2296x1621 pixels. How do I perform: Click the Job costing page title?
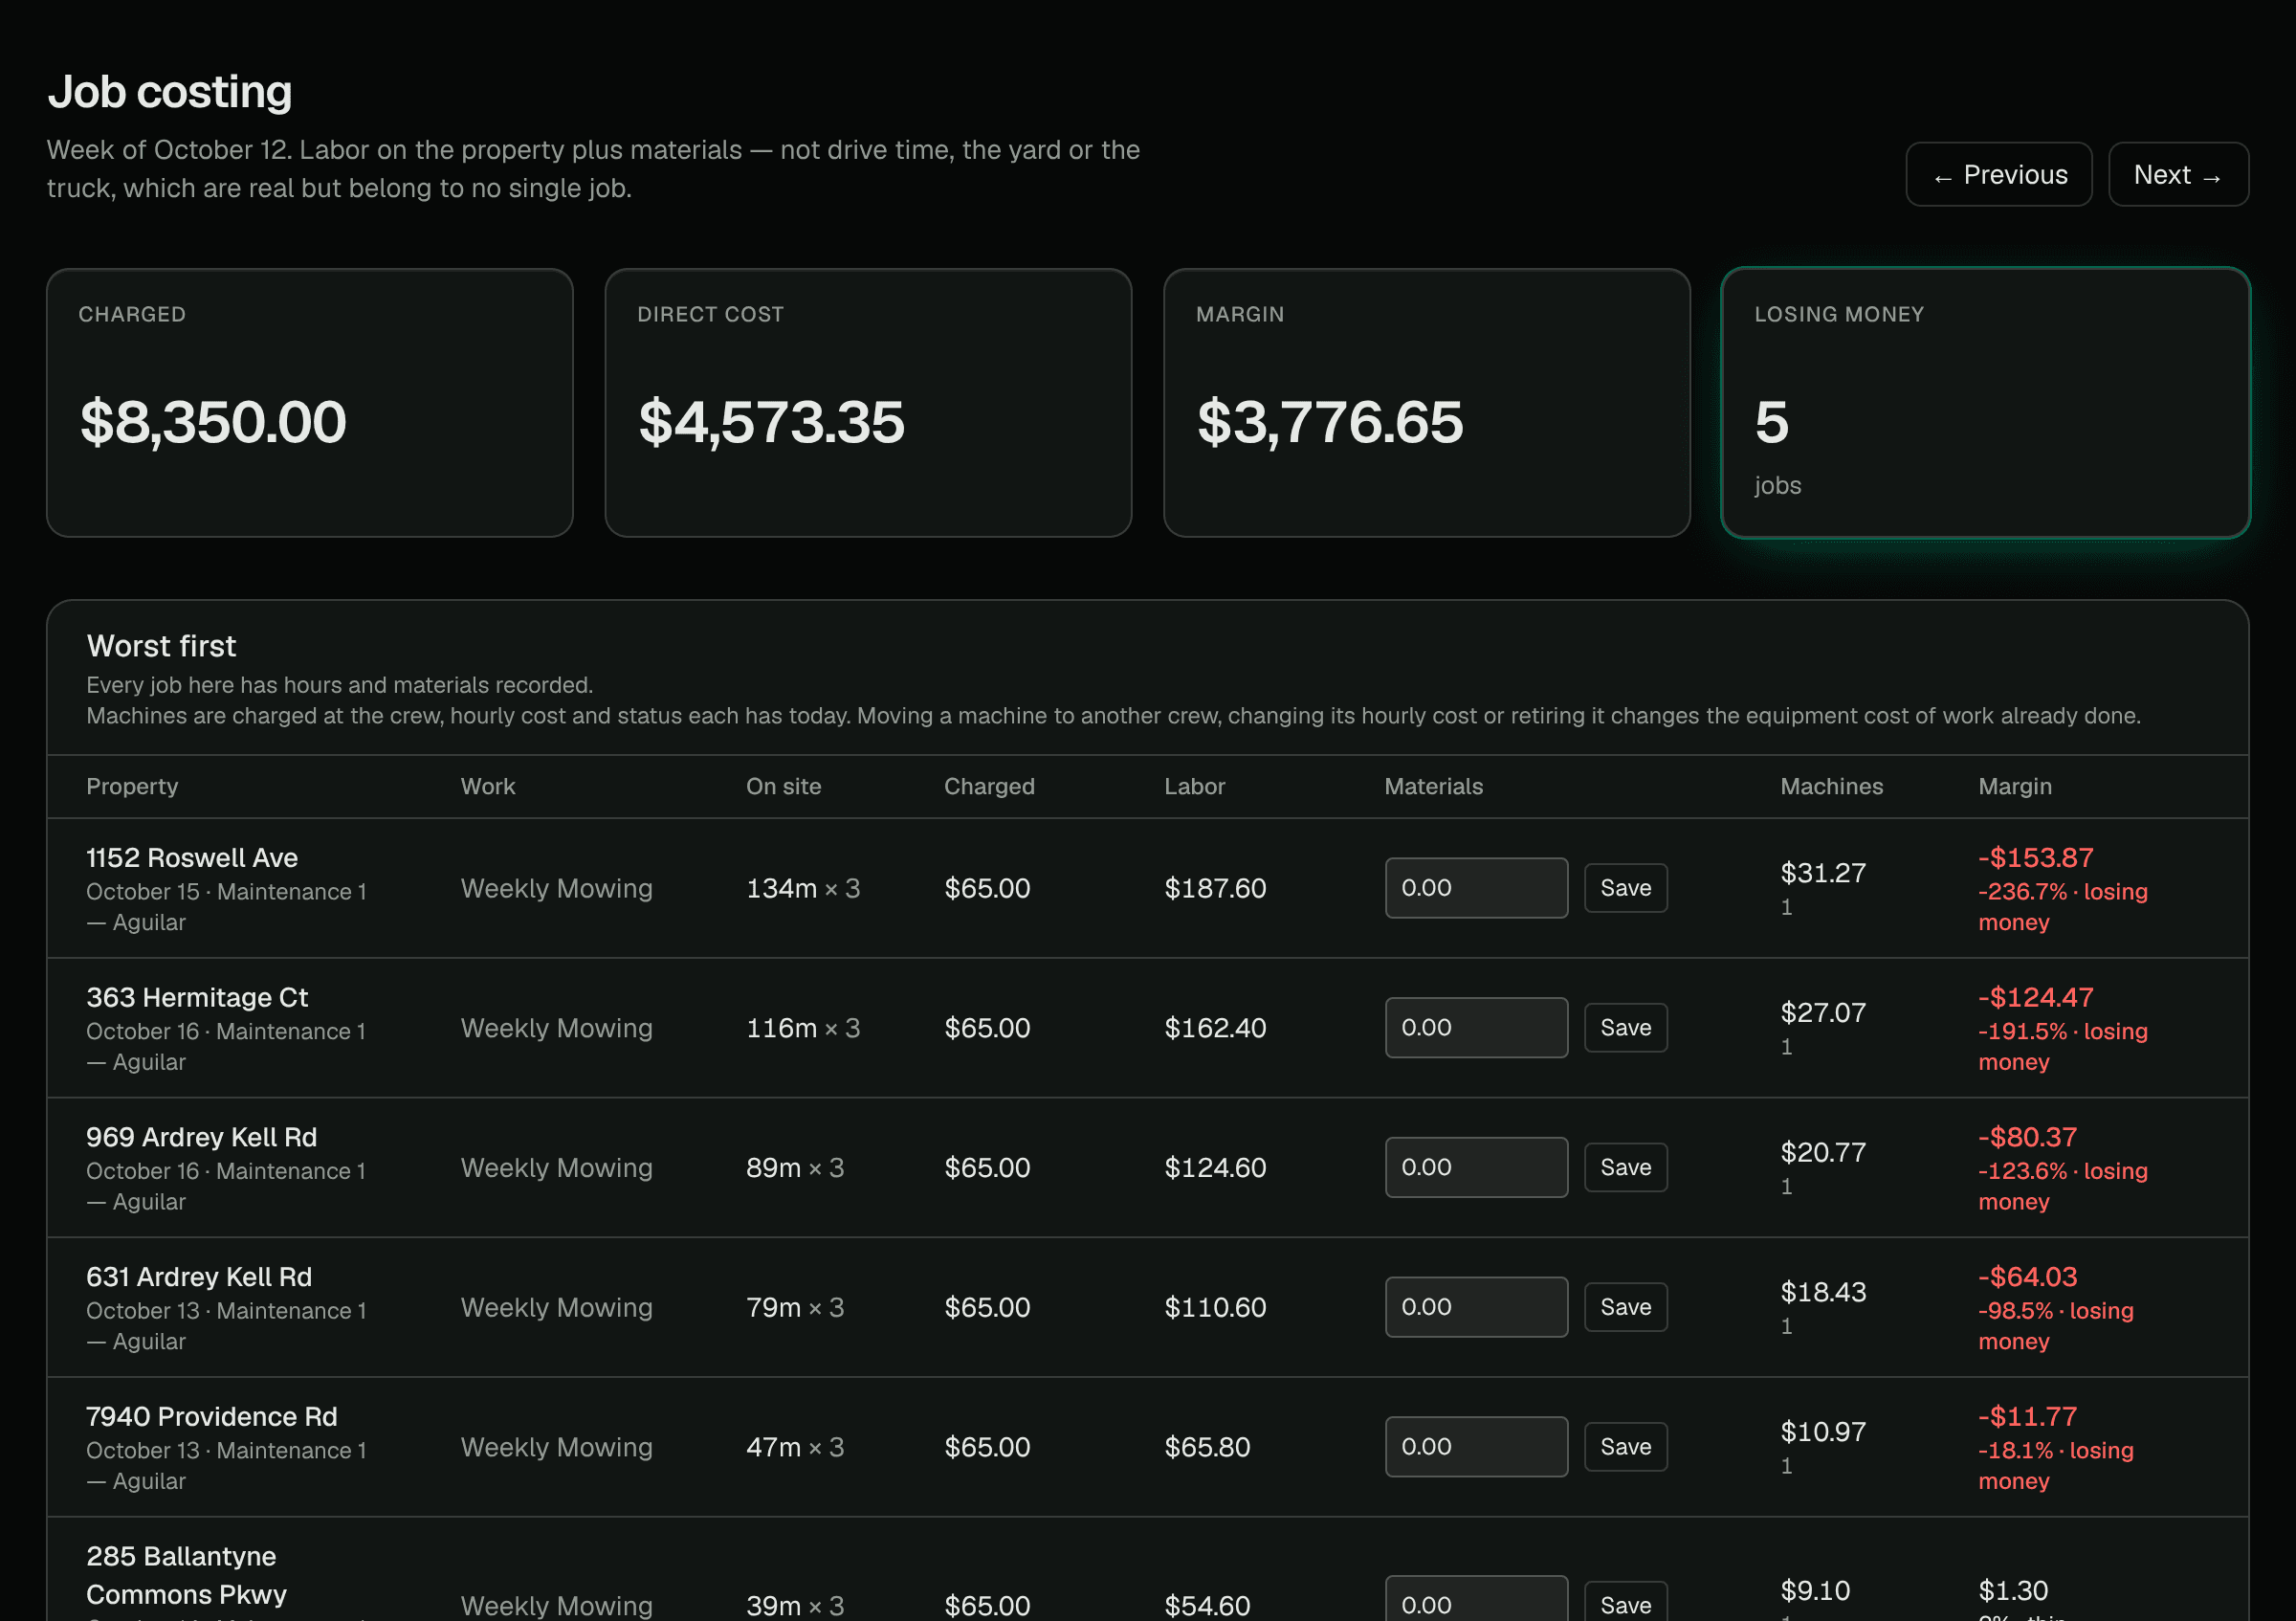tap(170, 92)
